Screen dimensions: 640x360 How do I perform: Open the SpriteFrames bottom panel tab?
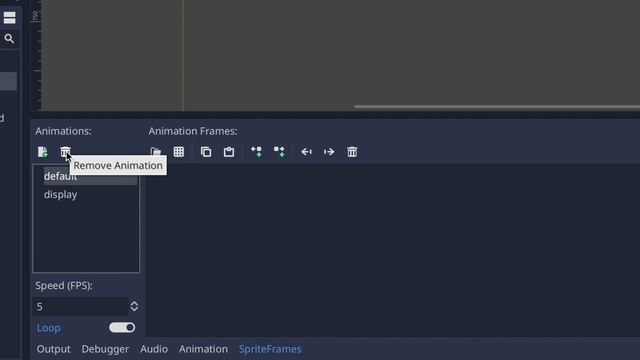[x=270, y=349]
